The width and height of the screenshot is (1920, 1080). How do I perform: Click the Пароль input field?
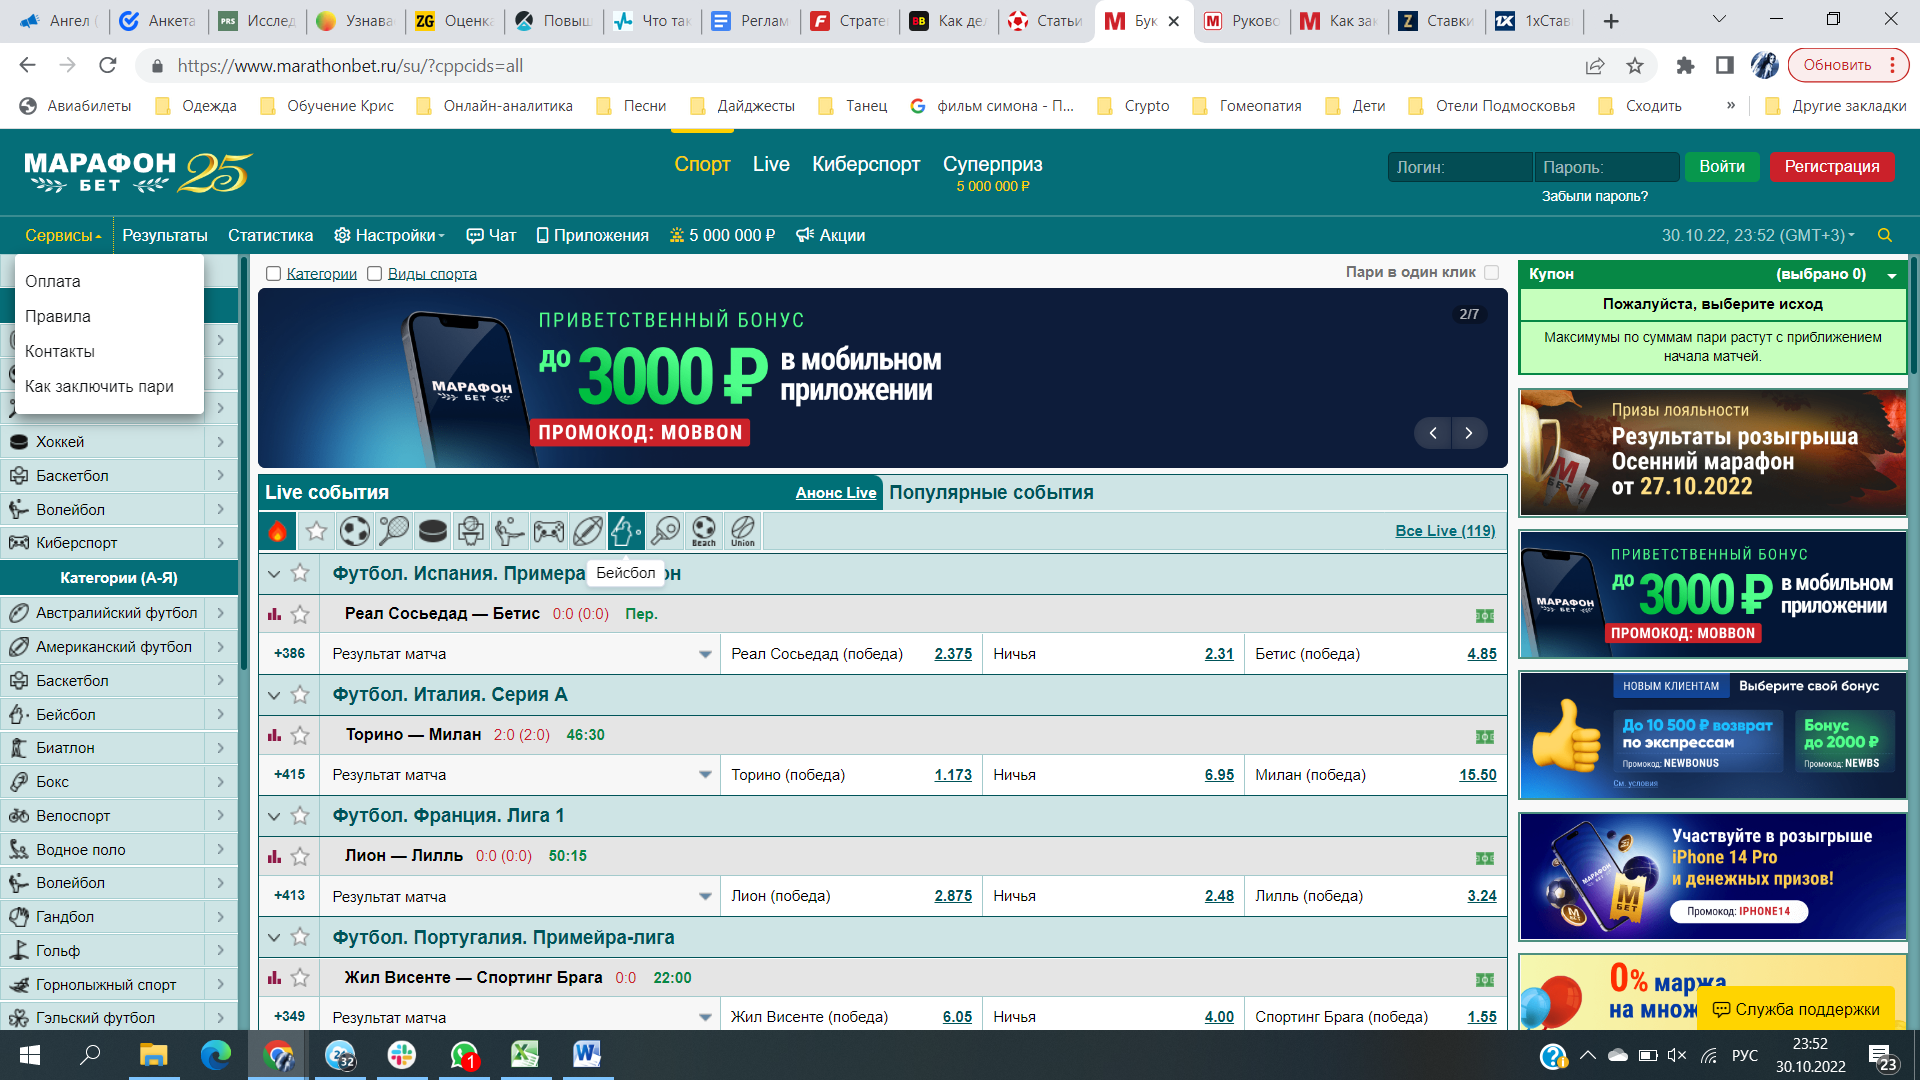(1606, 167)
